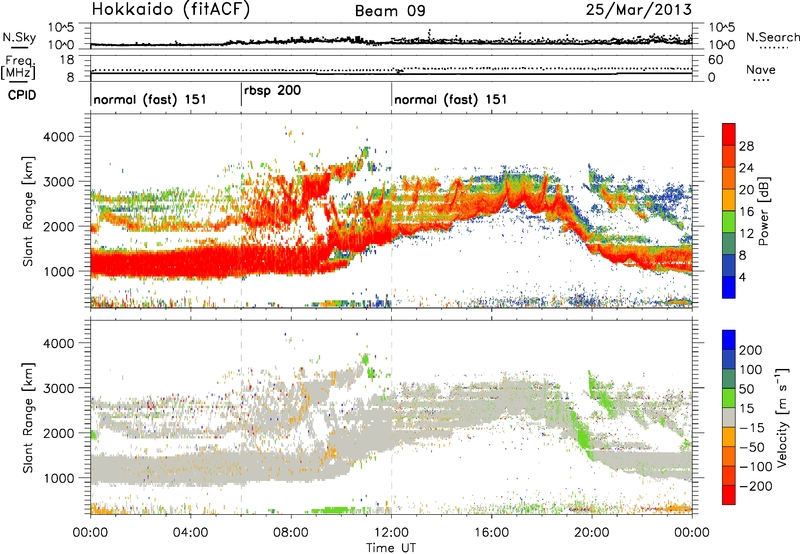Viewport: 800px width, 554px height.
Task: Click the velocity panel's 'Slant Range [km]' label
Action: (28, 417)
